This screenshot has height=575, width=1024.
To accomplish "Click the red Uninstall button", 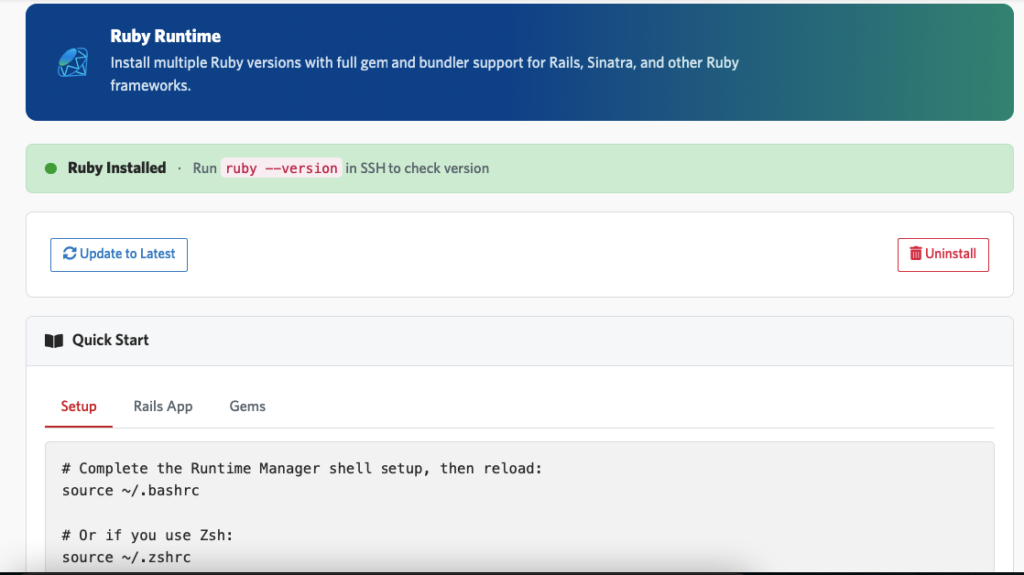I will click(x=943, y=255).
